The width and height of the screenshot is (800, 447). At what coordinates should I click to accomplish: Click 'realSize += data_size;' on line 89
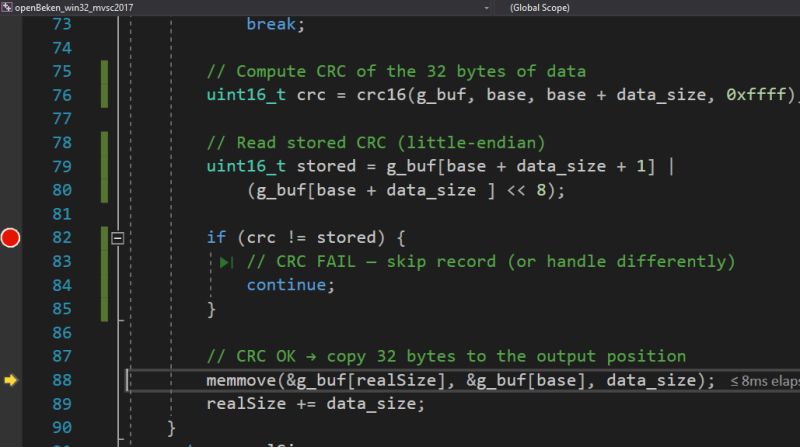[315, 404]
